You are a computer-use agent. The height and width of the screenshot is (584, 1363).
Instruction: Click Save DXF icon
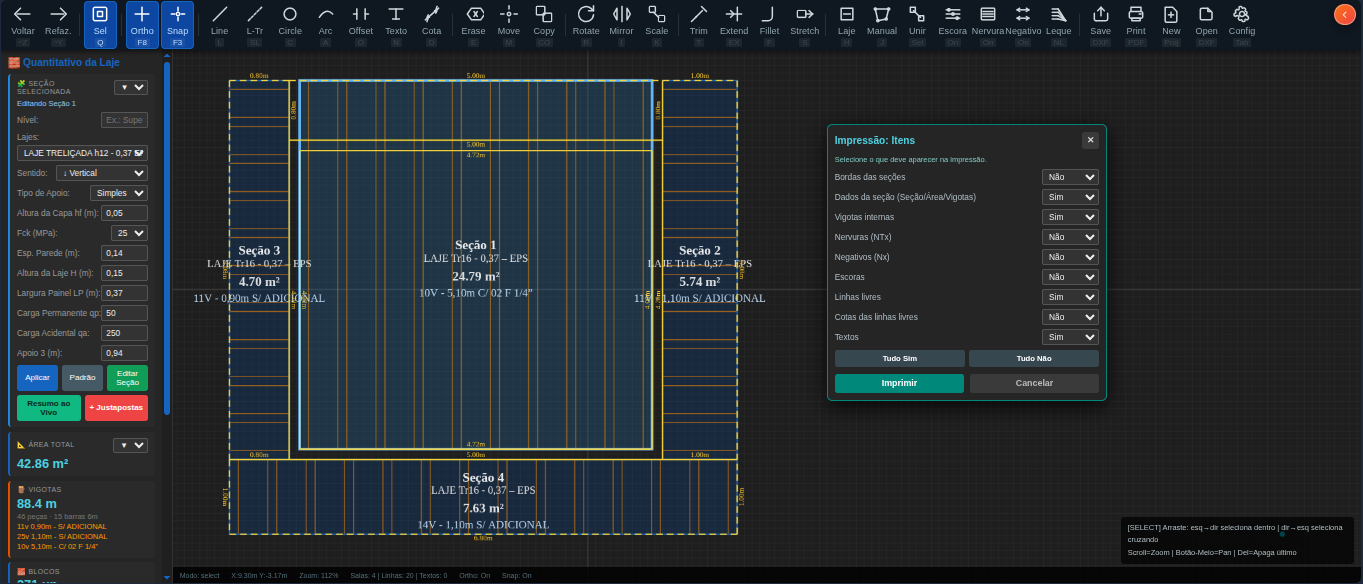pos(1100,25)
